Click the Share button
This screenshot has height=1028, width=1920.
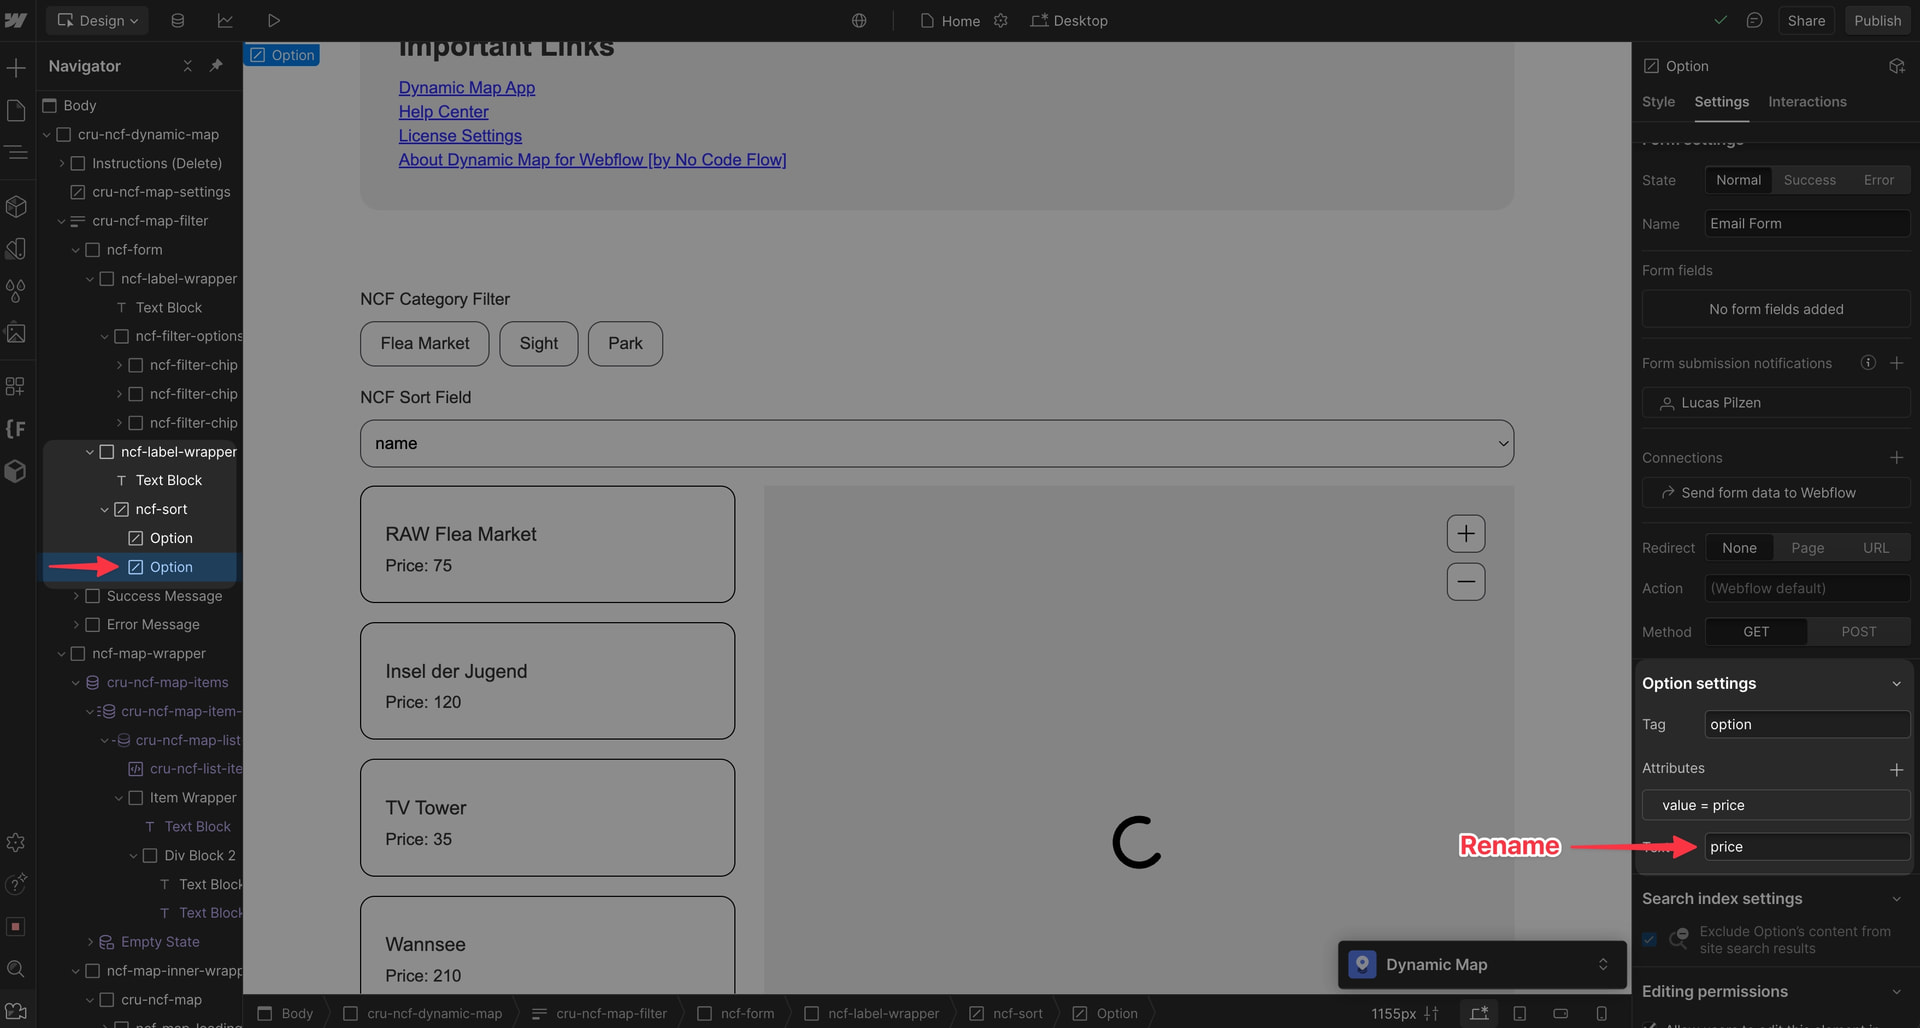click(x=1806, y=20)
